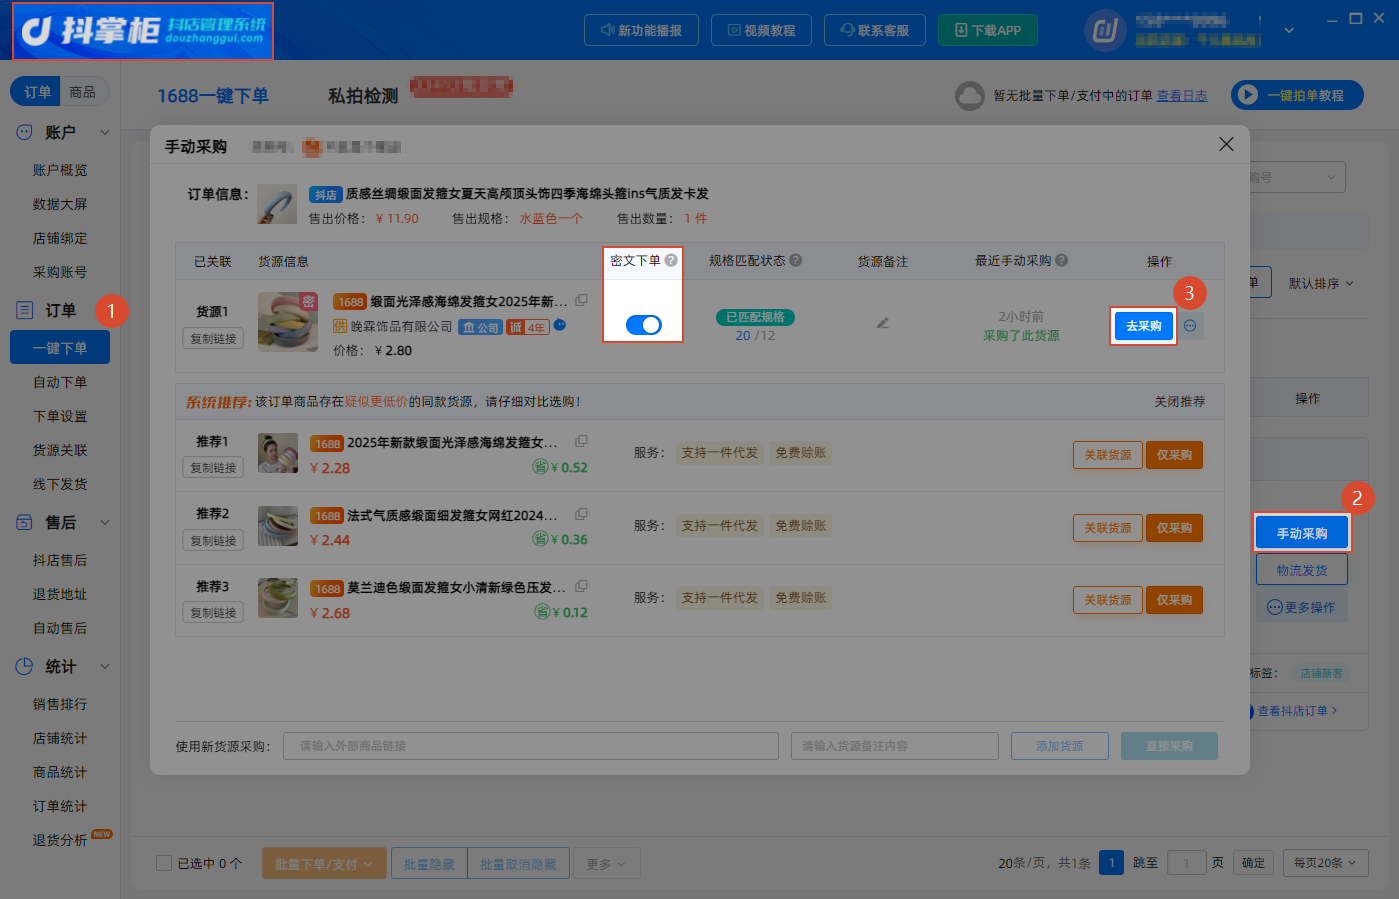The image size is (1399, 899).
Task: Click the help icon next to 密文下单
Action: pyautogui.click(x=671, y=260)
